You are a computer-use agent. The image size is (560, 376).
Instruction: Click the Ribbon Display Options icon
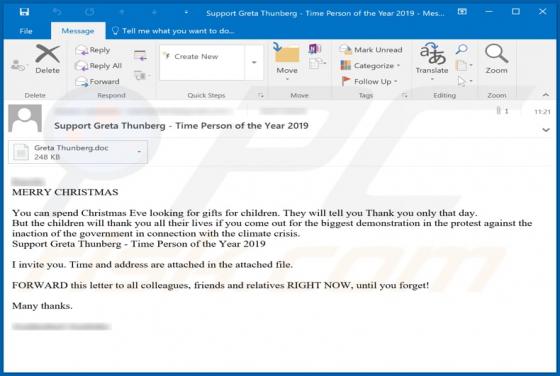click(462, 12)
